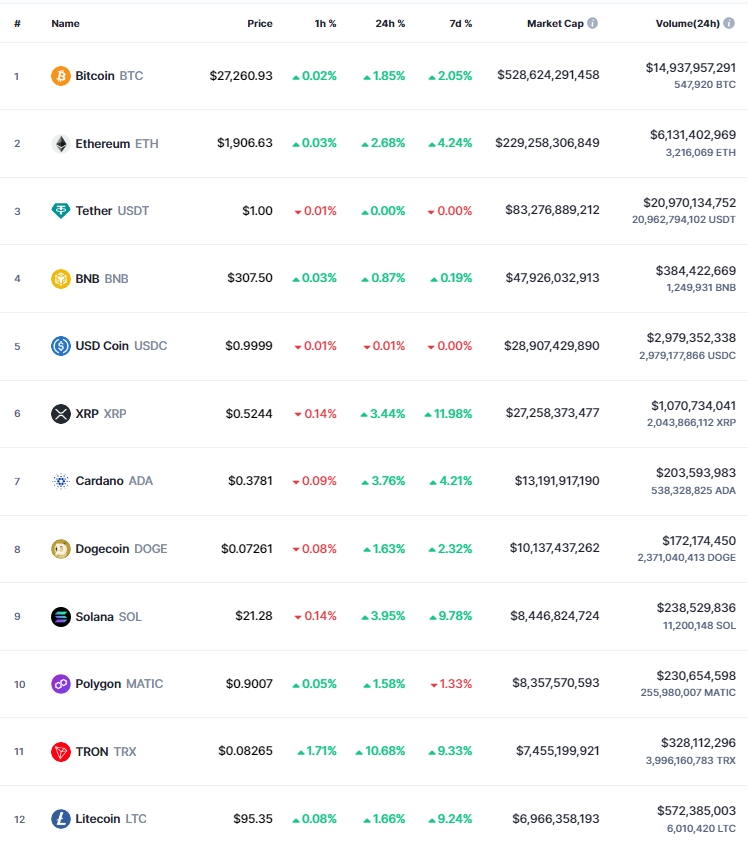Click the Tether USDT icon

(x=60, y=210)
